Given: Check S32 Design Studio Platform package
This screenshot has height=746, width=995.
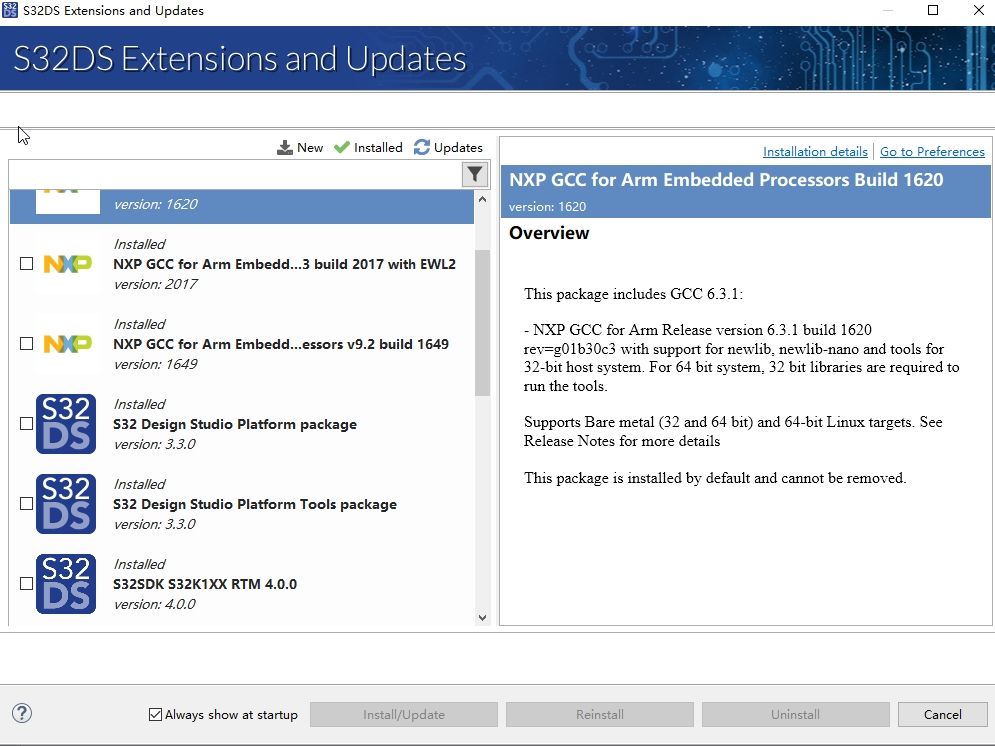Looking at the screenshot, I should coord(26,423).
